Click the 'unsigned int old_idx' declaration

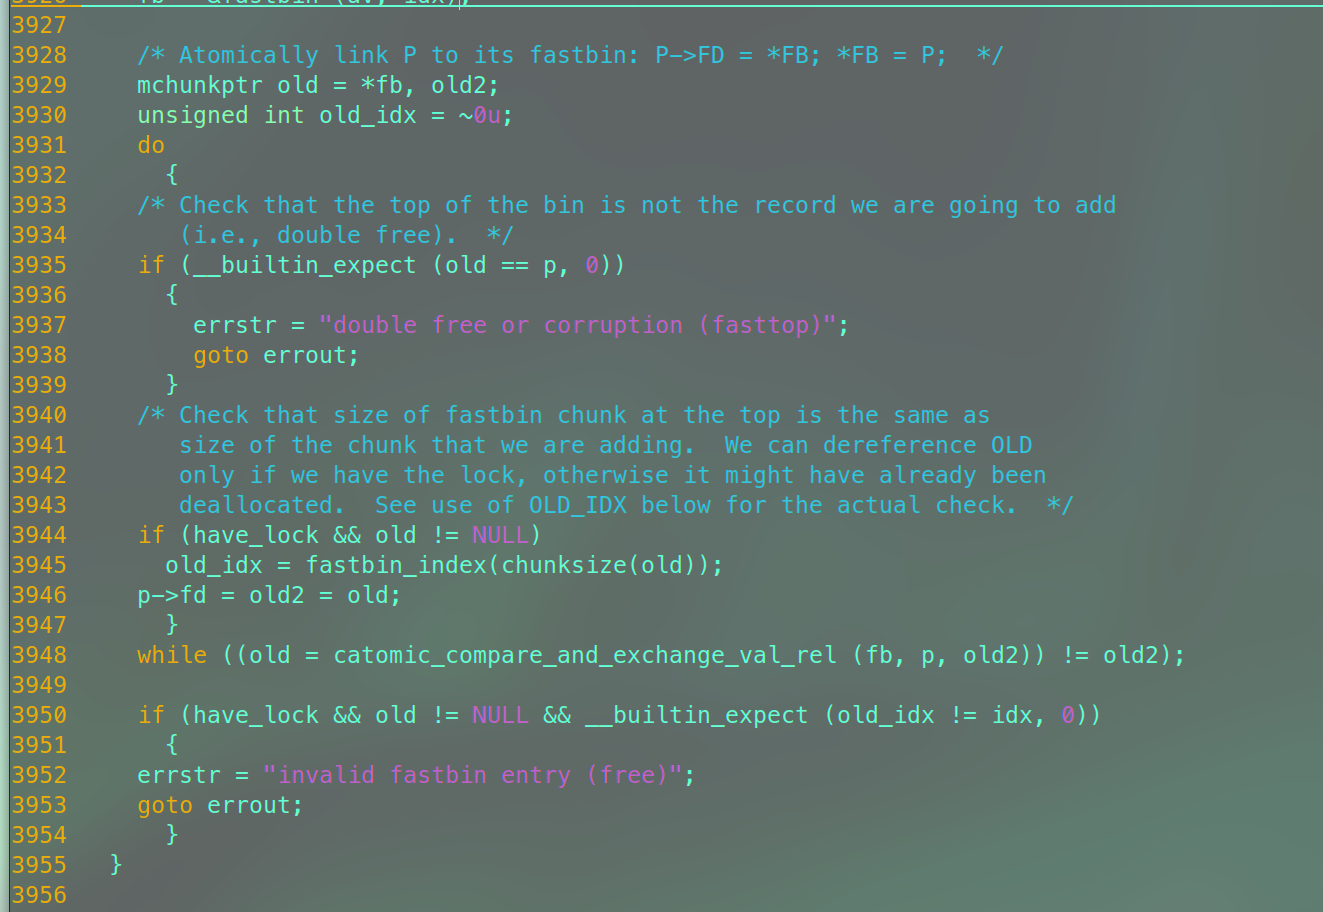point(277,115)
